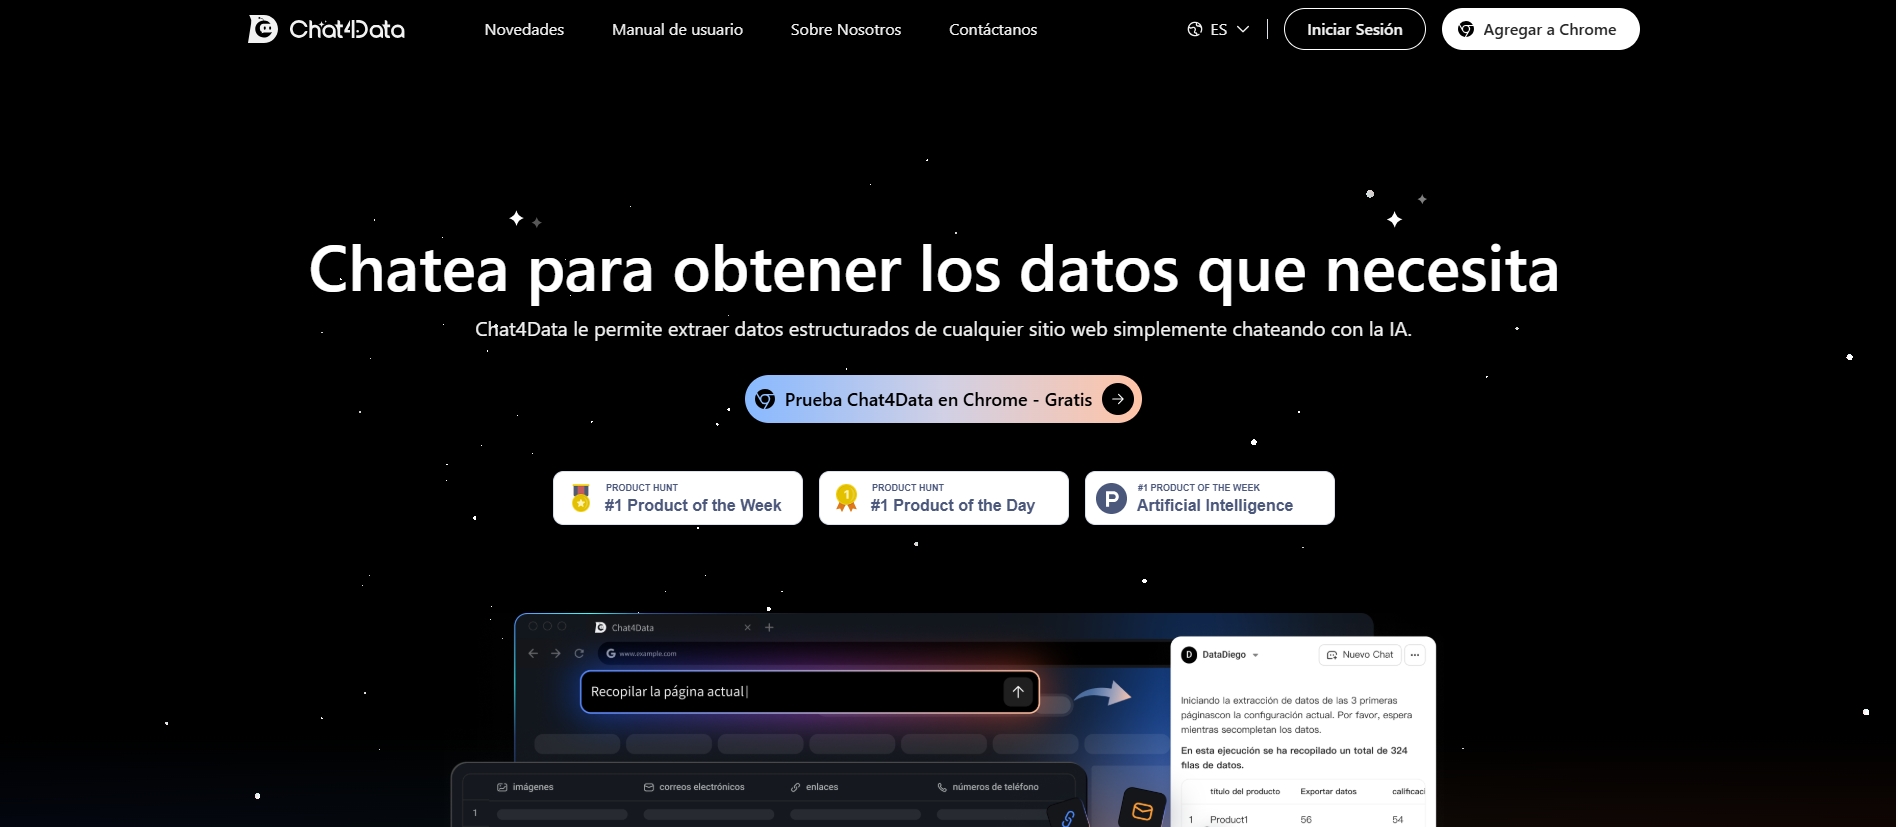Image resolution: width=1898 pixels, height=827 pixels.
Task: Click the números de teléfono column header
Action: 988,787
